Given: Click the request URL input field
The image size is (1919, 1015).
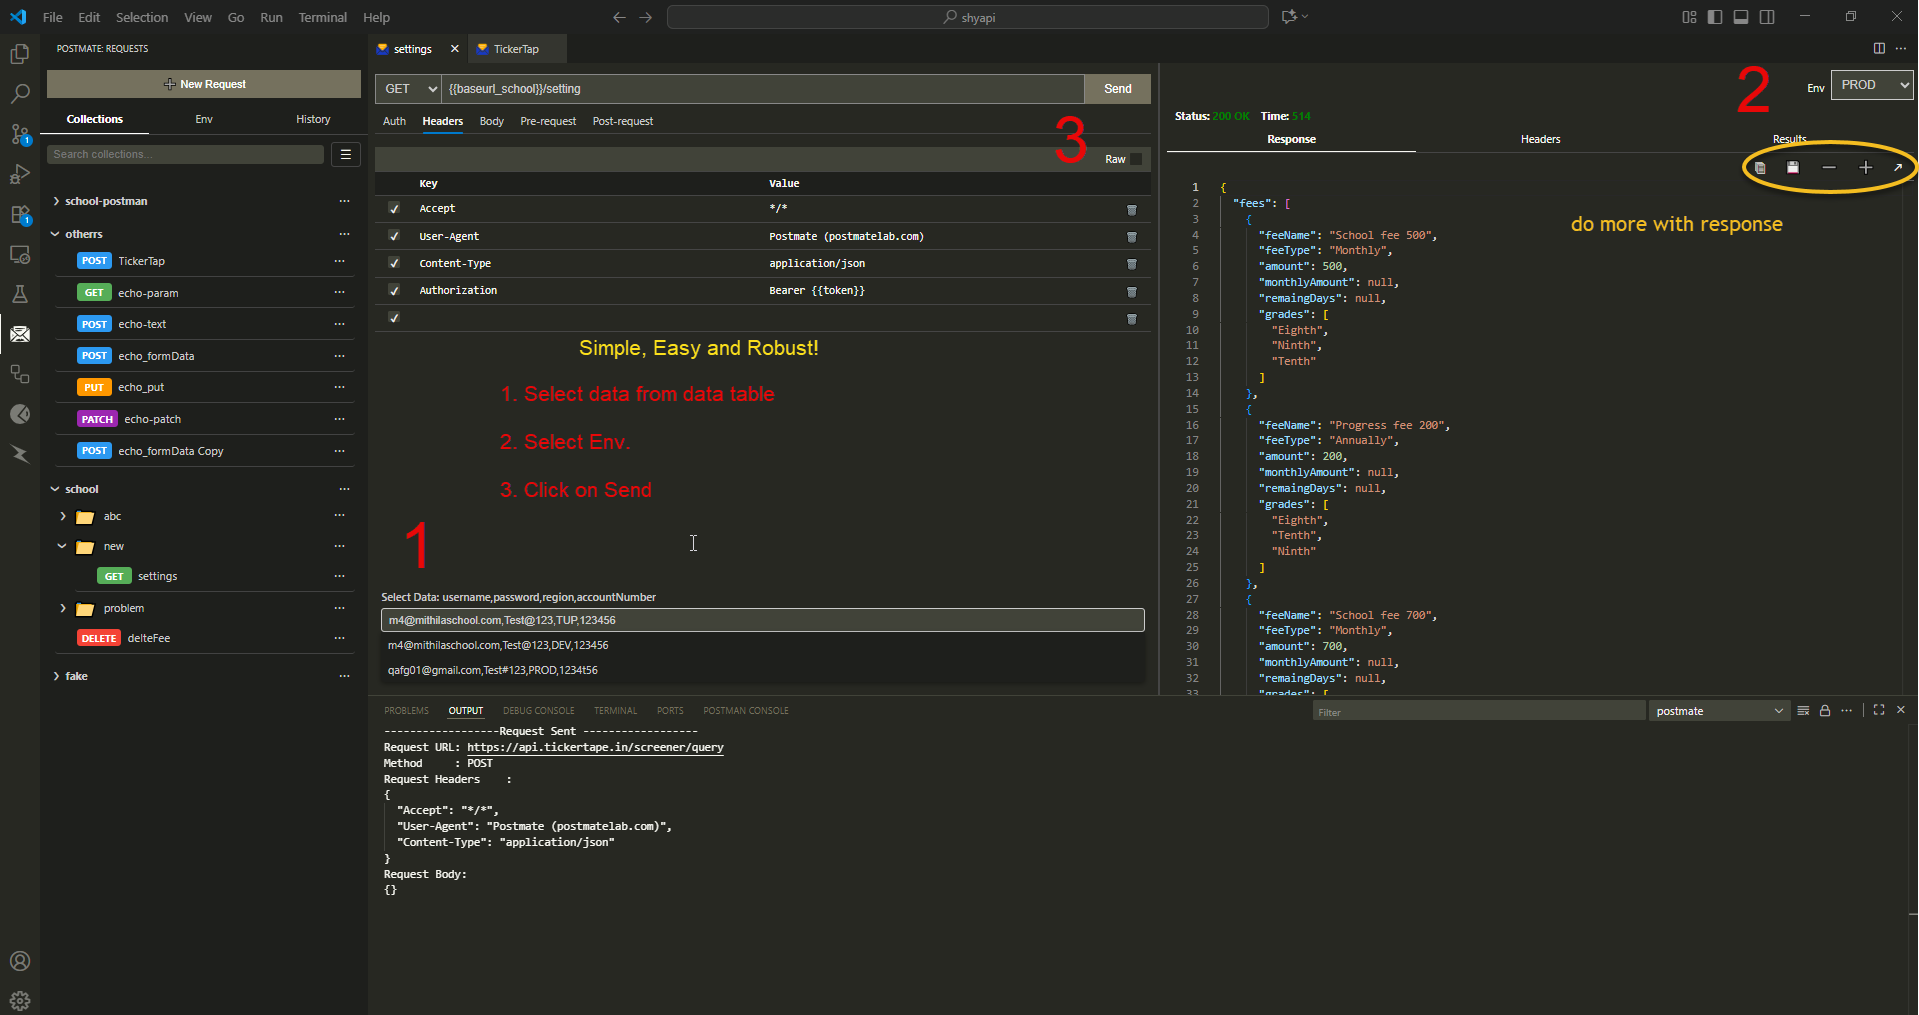Looking at the screenshot, I should (762, 89).
